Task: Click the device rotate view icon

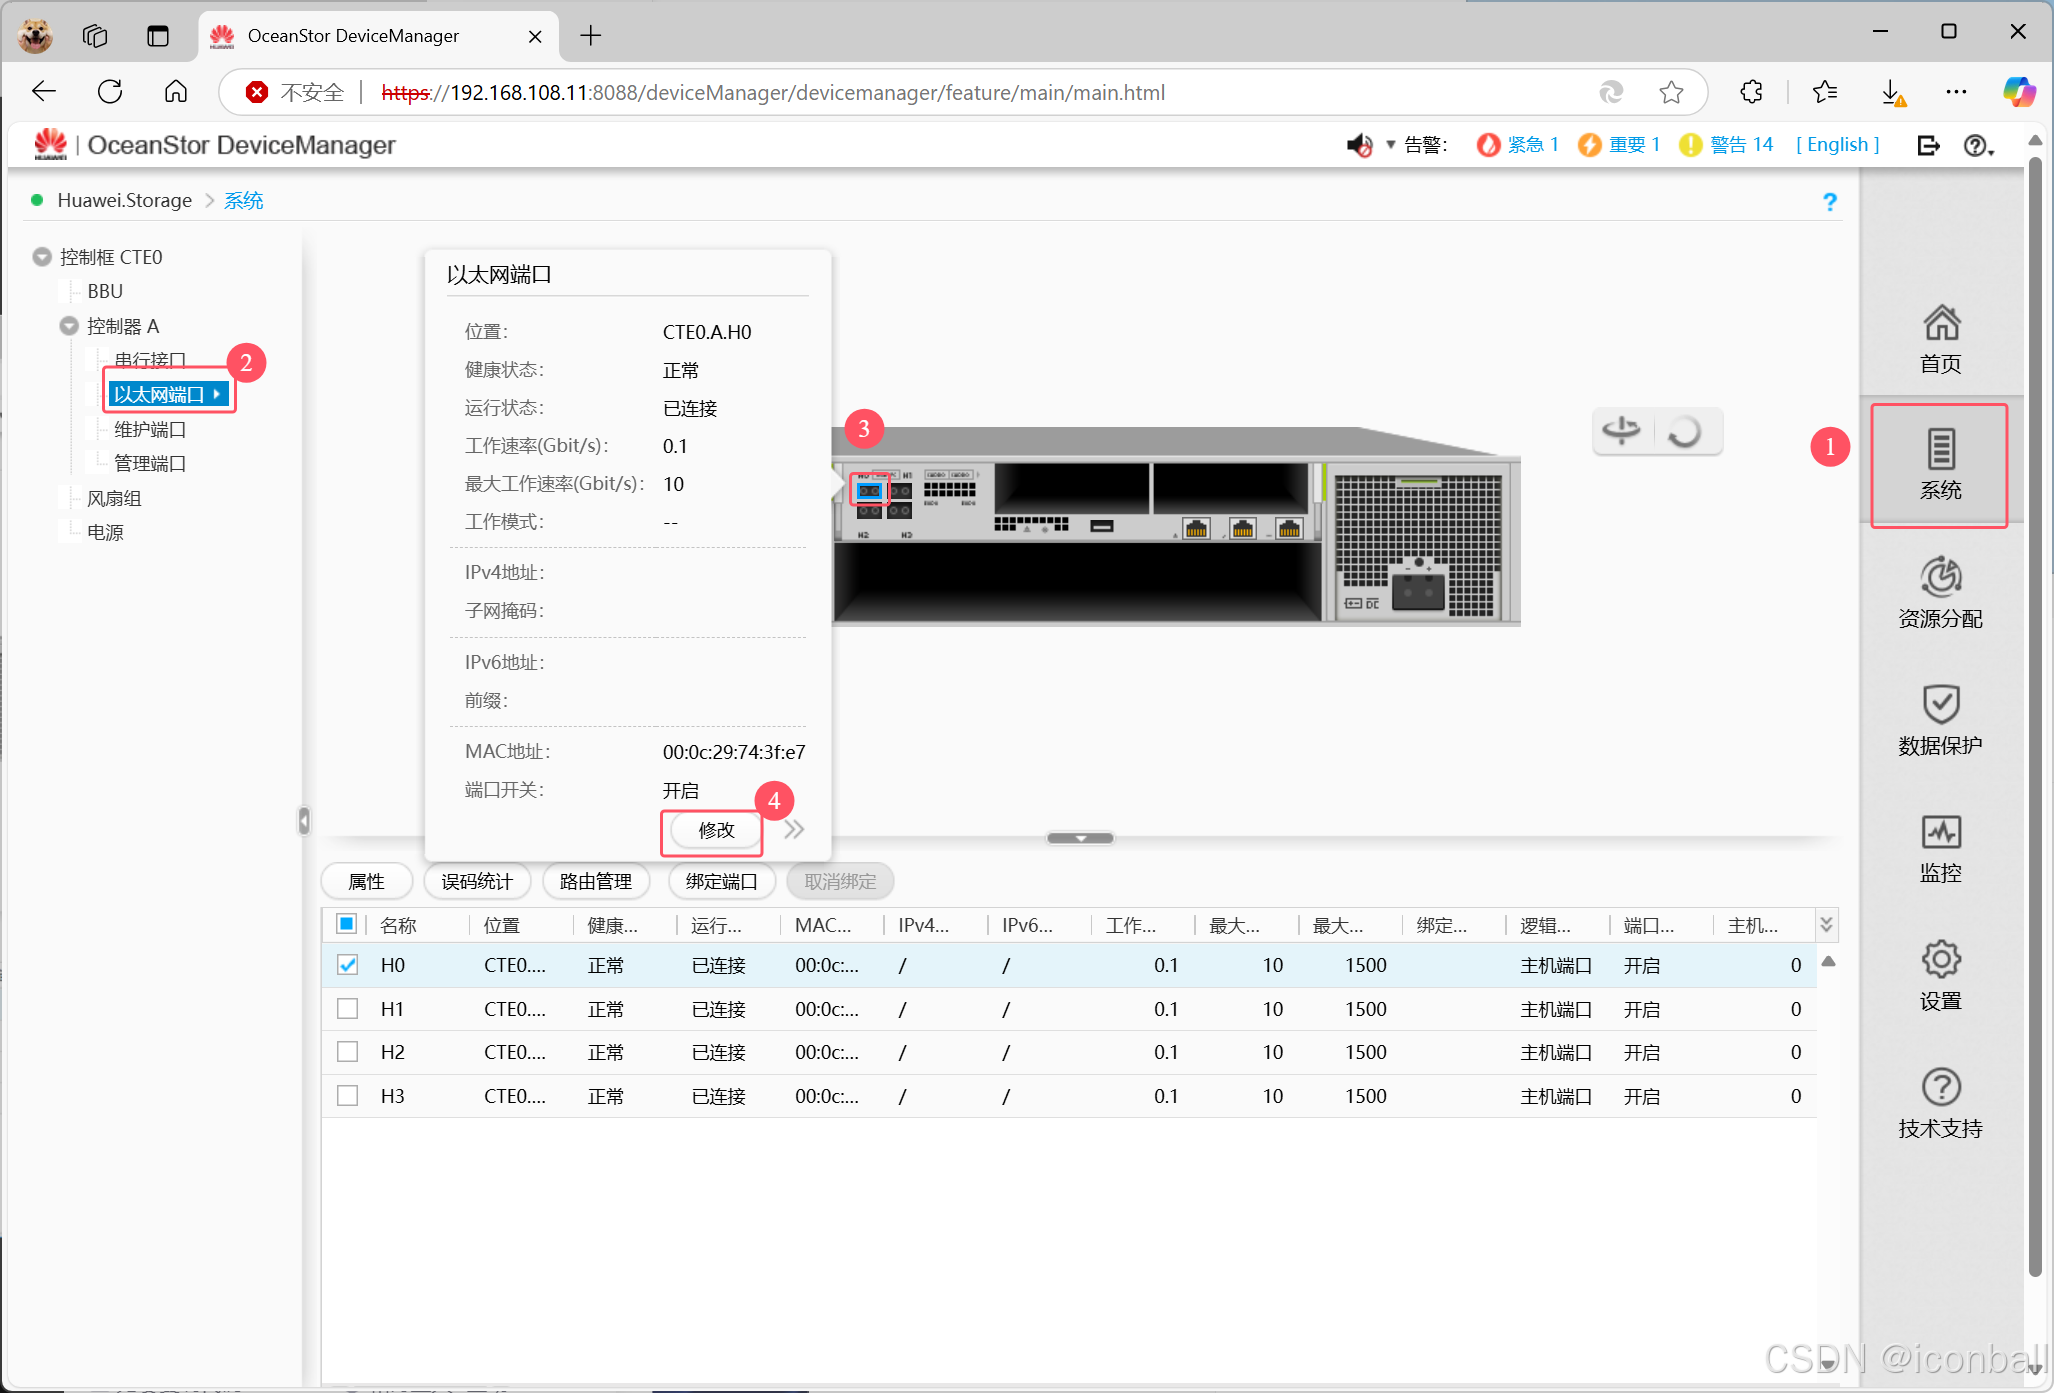Action: click(x=1621, y=432)
